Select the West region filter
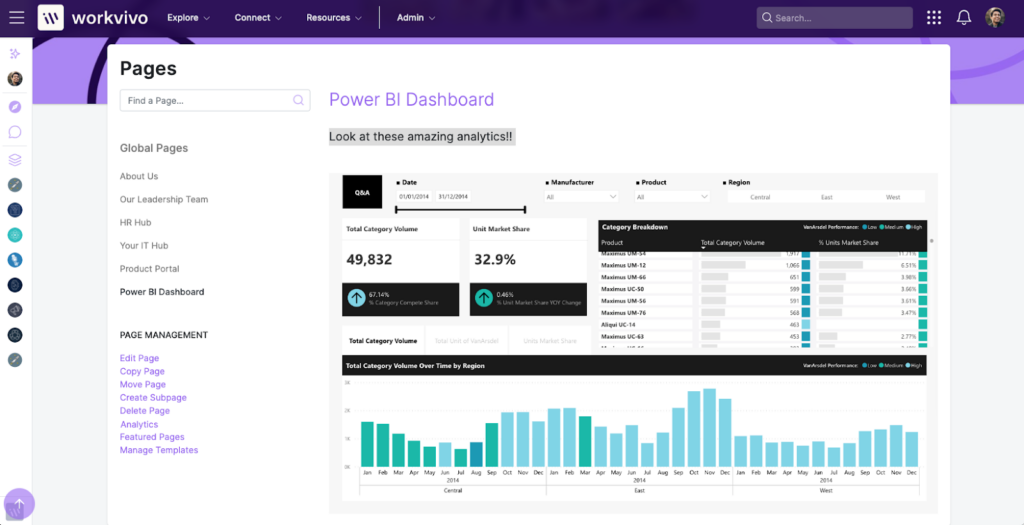1024x525 pixels. point(893,197)
